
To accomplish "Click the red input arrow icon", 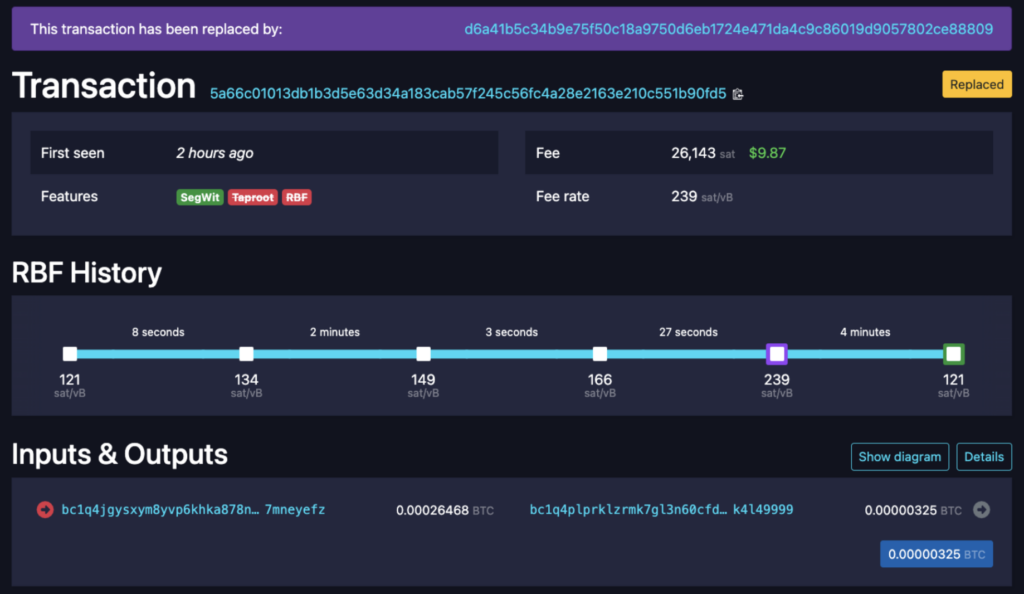I will click(x=45, y=510).
